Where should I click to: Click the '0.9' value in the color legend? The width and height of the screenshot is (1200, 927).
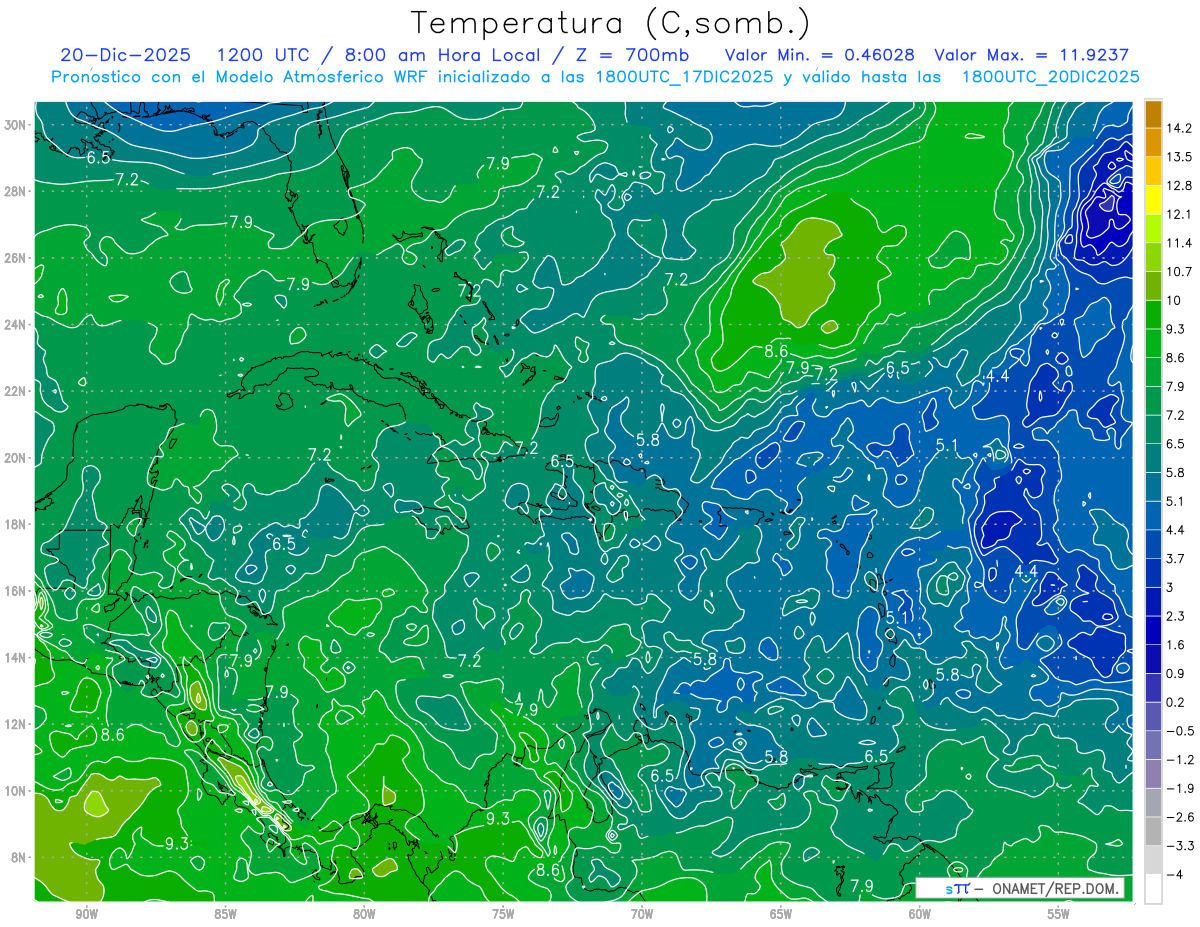point(1177,673)
